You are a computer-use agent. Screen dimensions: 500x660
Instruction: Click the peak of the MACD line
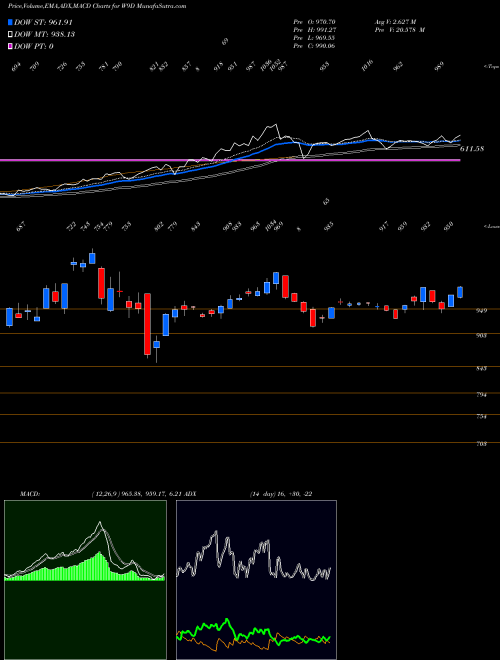pos(100,523)
